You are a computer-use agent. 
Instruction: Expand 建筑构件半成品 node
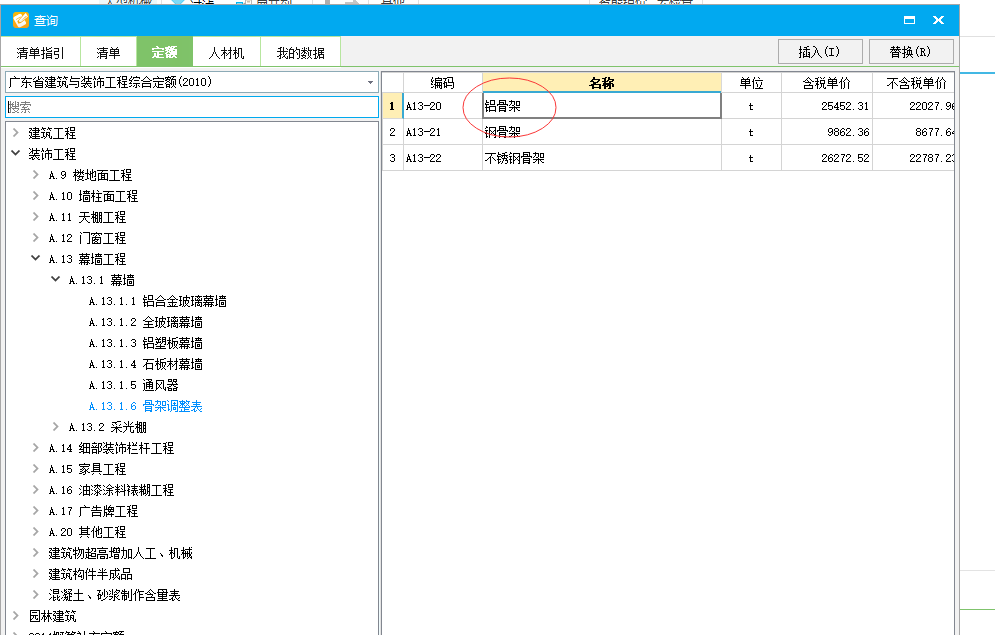pos(36,573)
